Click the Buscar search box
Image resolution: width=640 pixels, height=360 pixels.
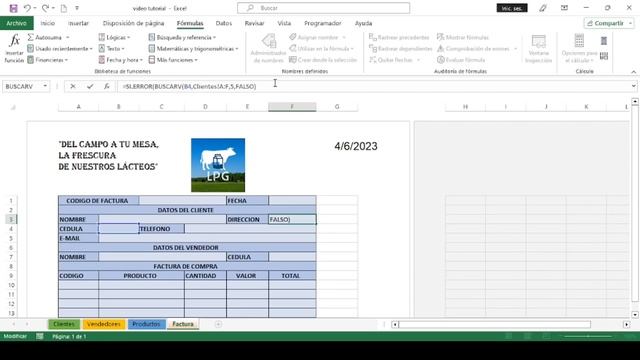(x=324, y=8)
